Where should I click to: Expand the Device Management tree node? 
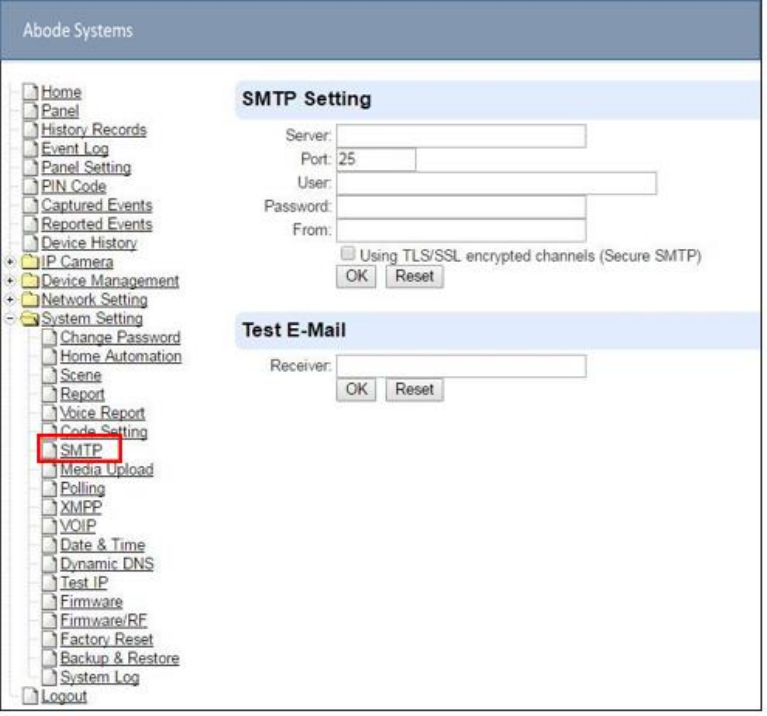[x=10, y=281]
